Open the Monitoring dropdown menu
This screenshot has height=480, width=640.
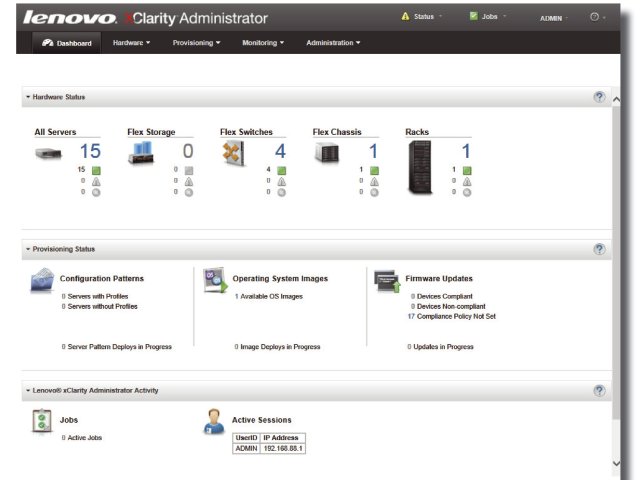tap(263, 43)
